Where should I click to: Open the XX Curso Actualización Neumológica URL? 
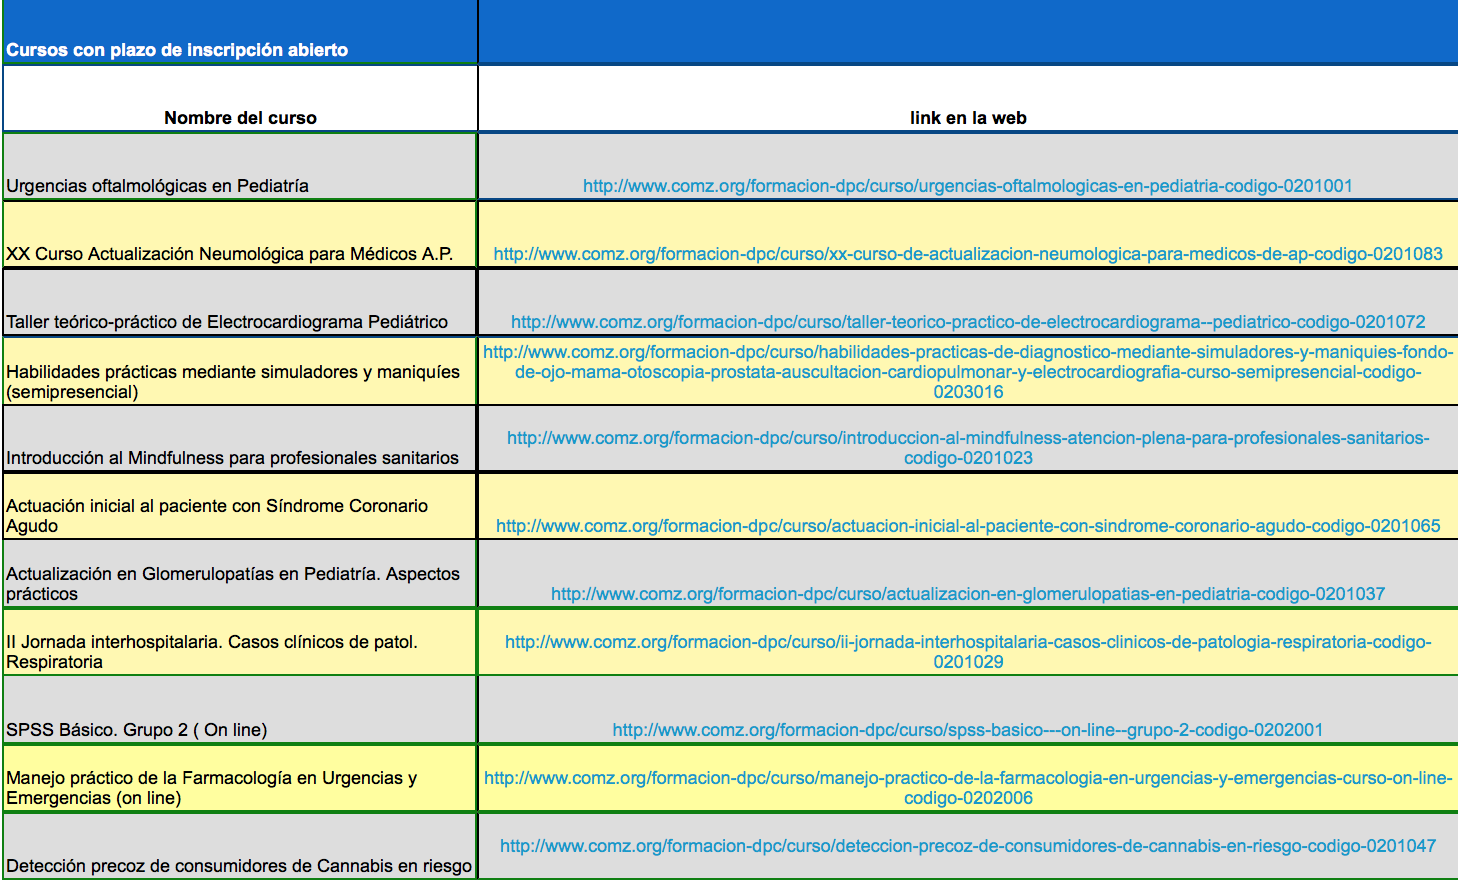967,254
